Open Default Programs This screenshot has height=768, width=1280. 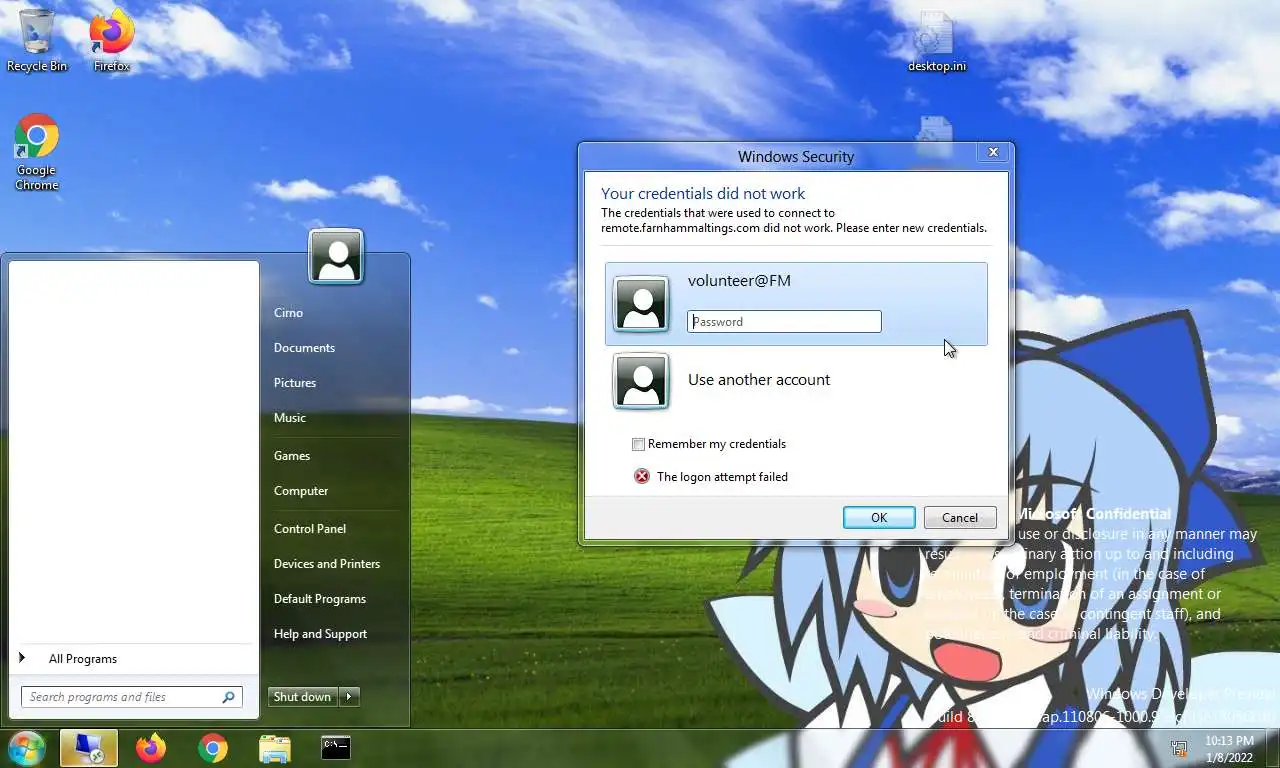tap(320, 599)
